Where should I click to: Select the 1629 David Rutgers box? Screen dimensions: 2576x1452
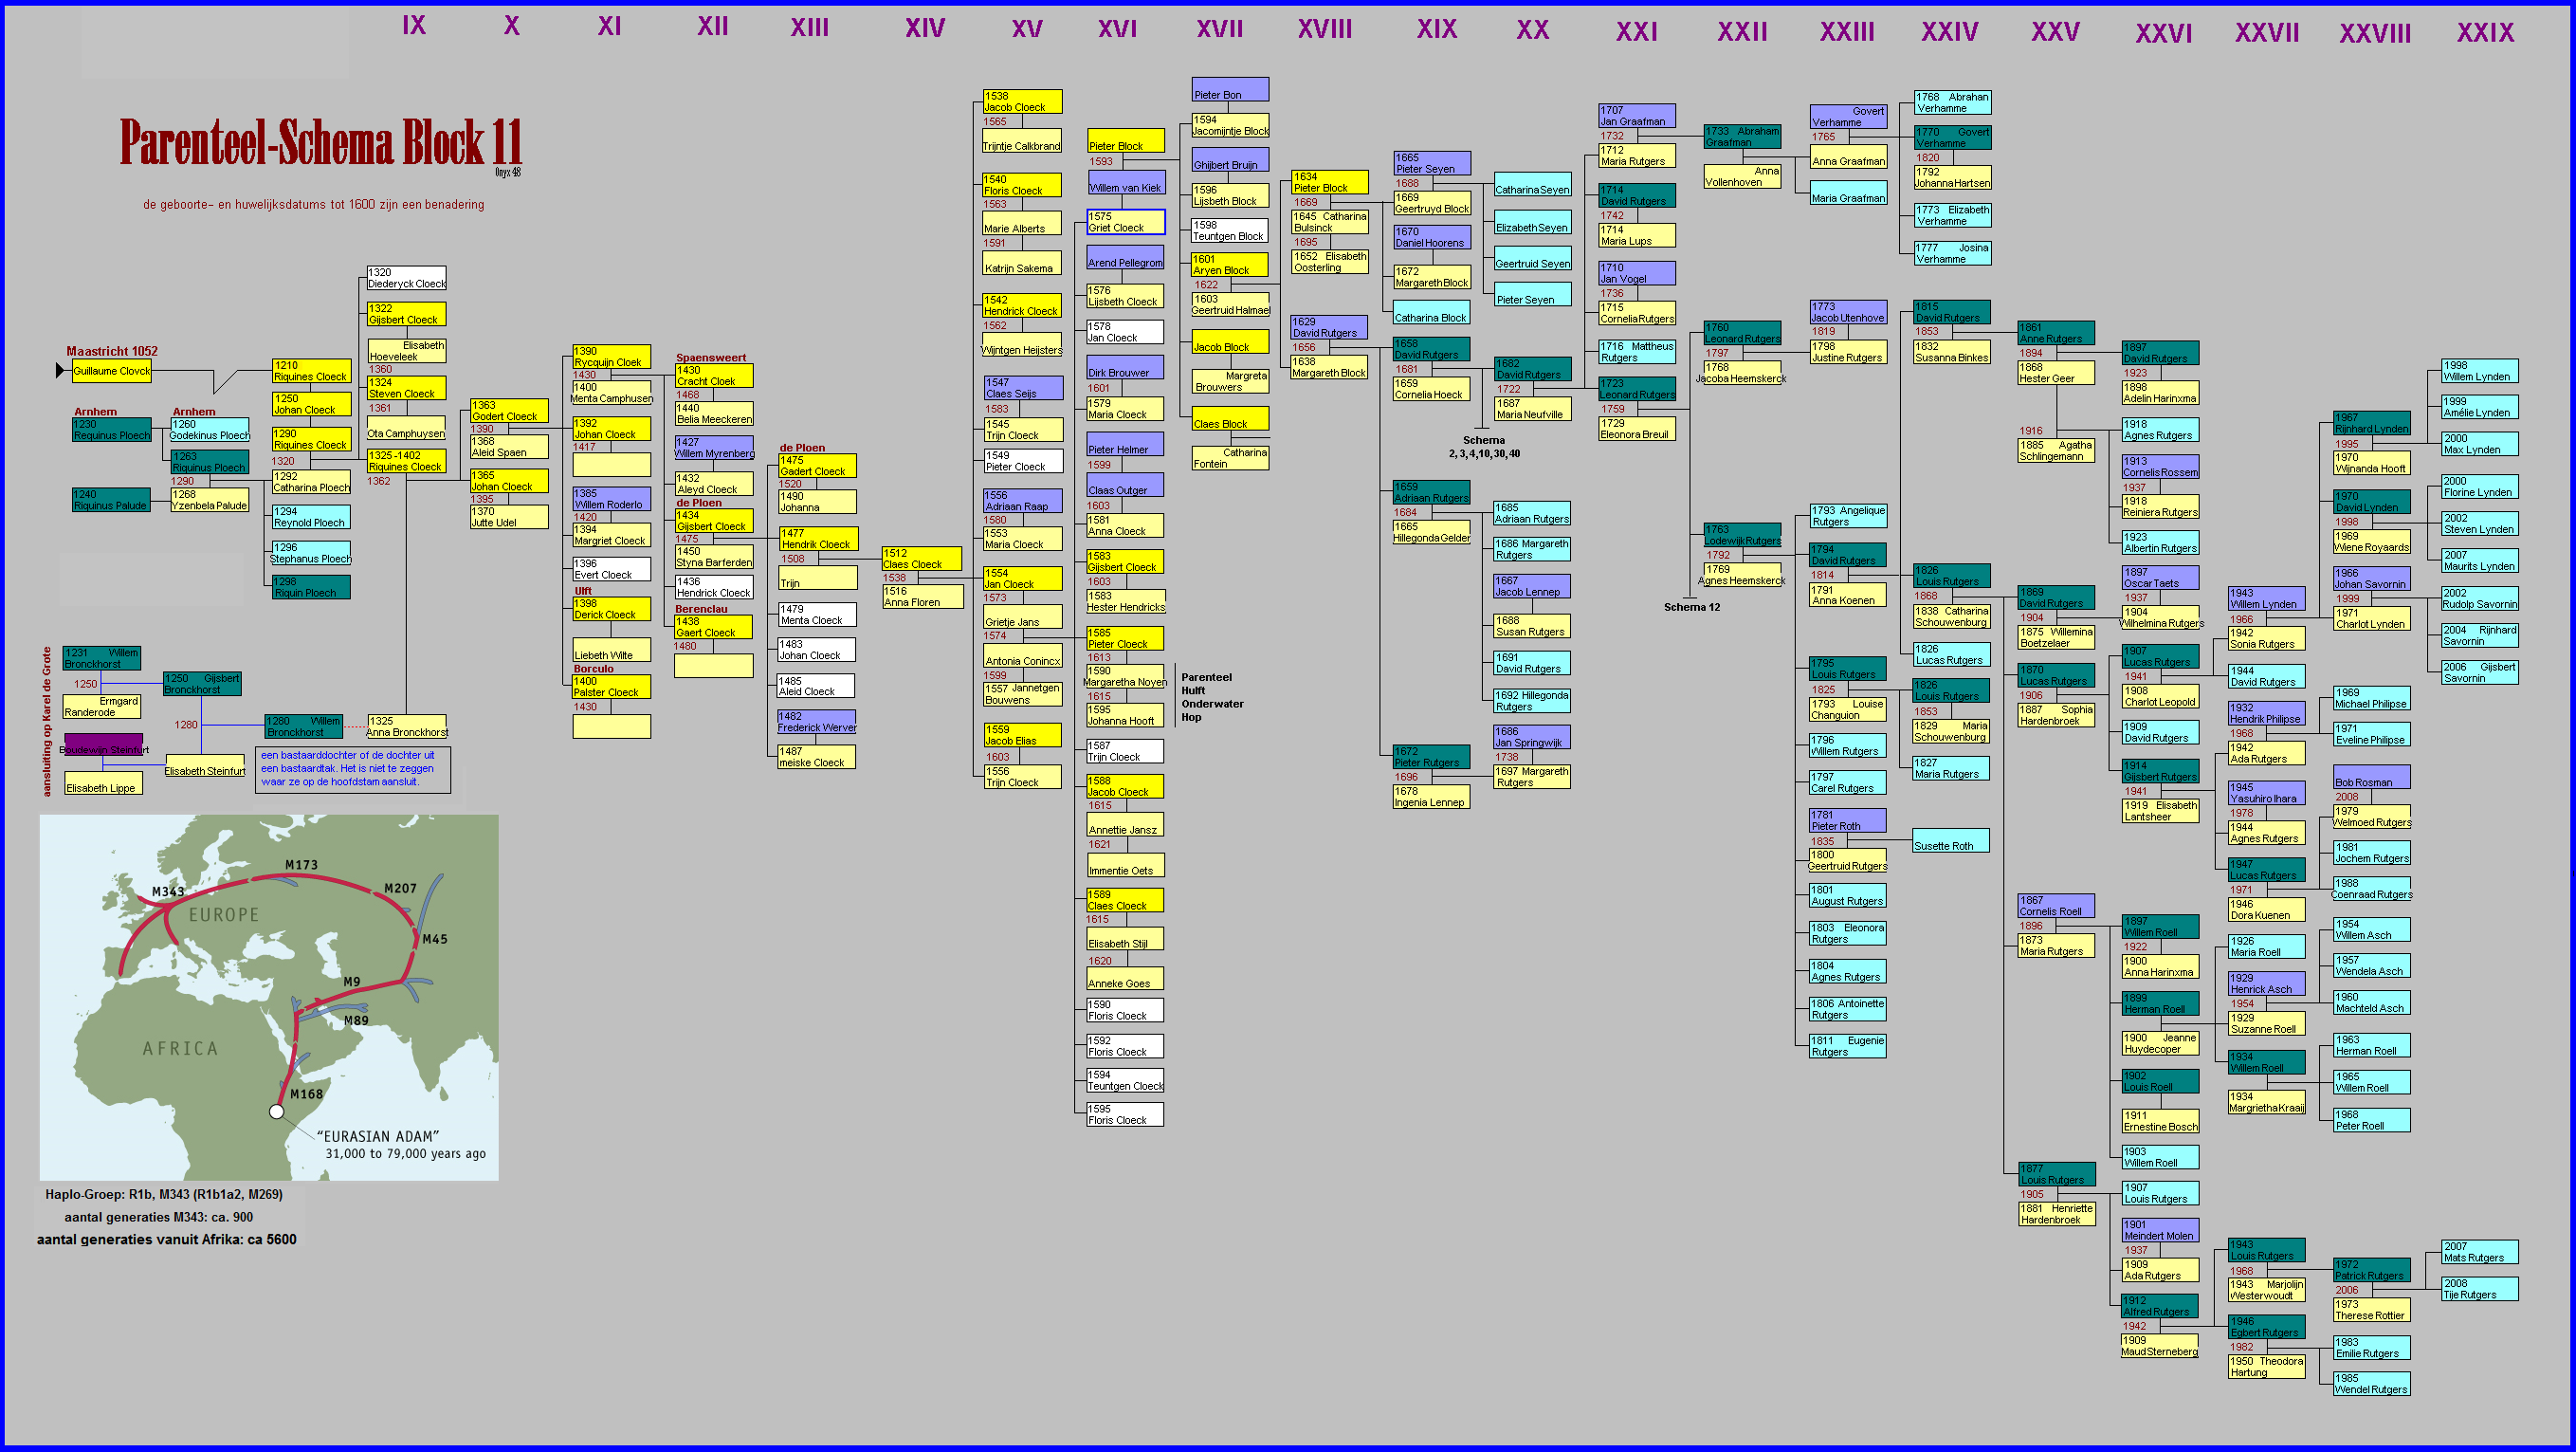click(1328, 327)
